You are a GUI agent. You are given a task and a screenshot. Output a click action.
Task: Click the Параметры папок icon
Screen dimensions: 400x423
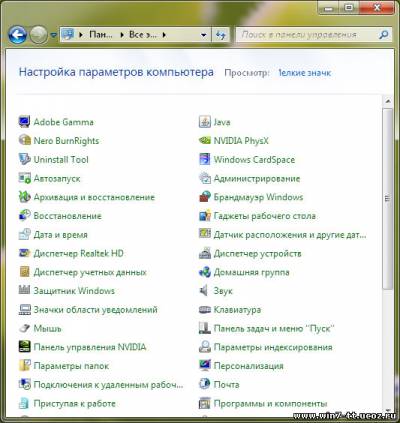[24, 366]
